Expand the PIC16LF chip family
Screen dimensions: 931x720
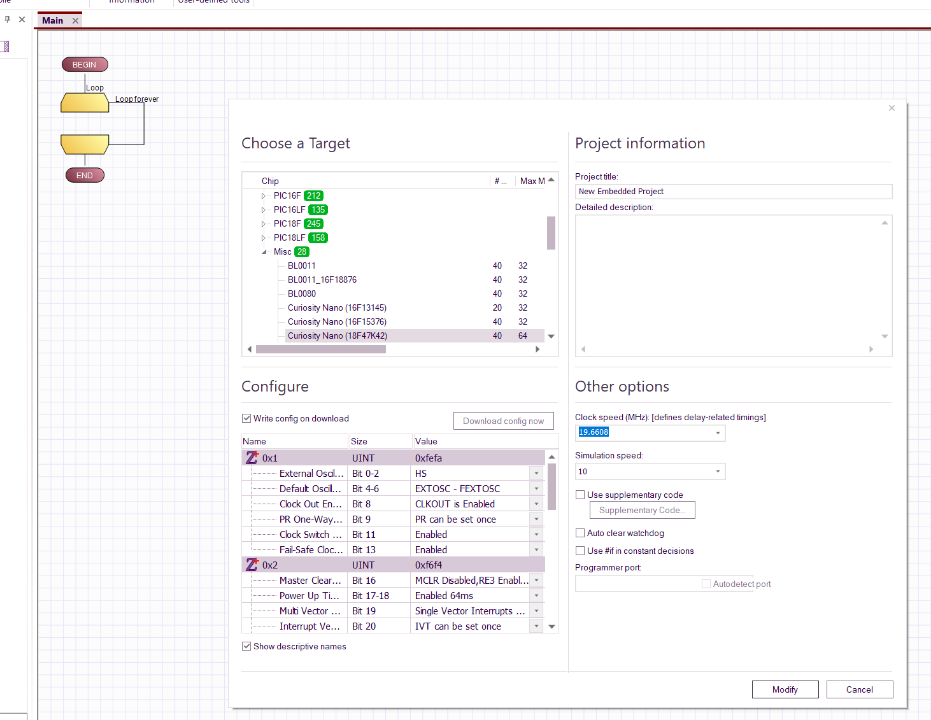(264, 210)
